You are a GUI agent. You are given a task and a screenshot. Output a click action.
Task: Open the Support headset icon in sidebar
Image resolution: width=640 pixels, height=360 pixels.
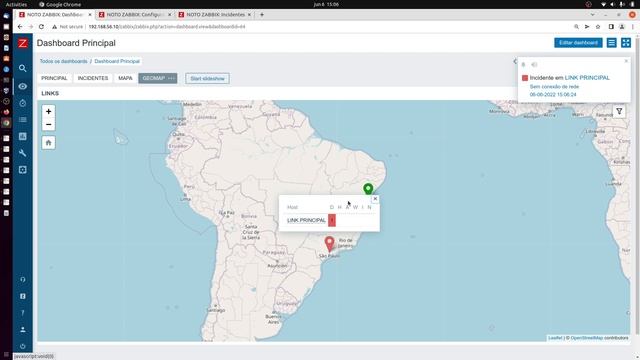(23, 280)
